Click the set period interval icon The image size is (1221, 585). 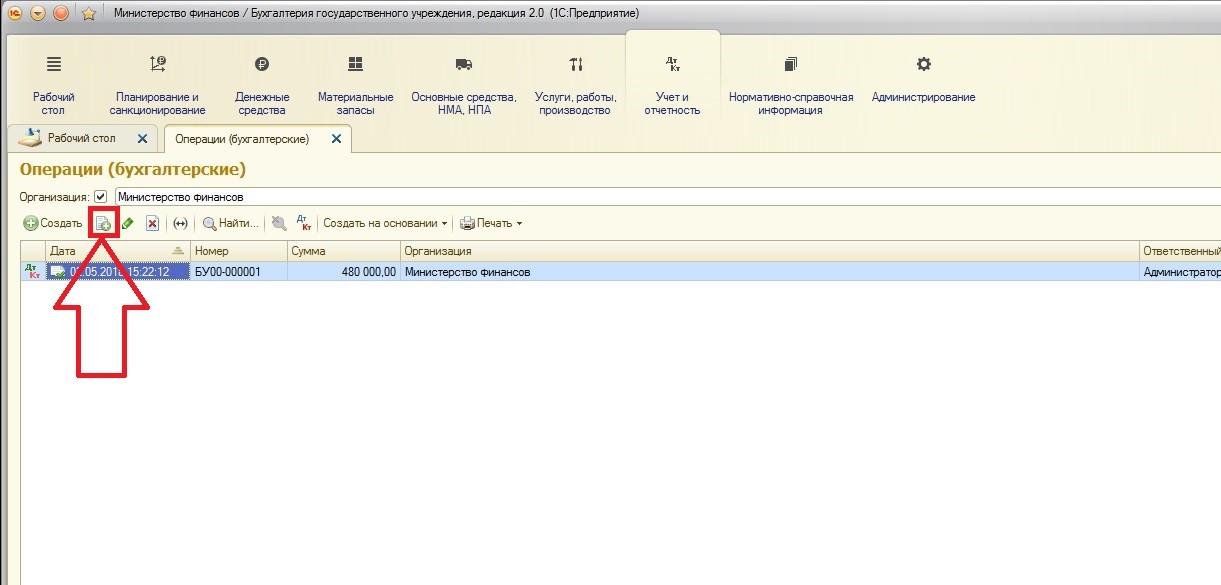(180, 223)
